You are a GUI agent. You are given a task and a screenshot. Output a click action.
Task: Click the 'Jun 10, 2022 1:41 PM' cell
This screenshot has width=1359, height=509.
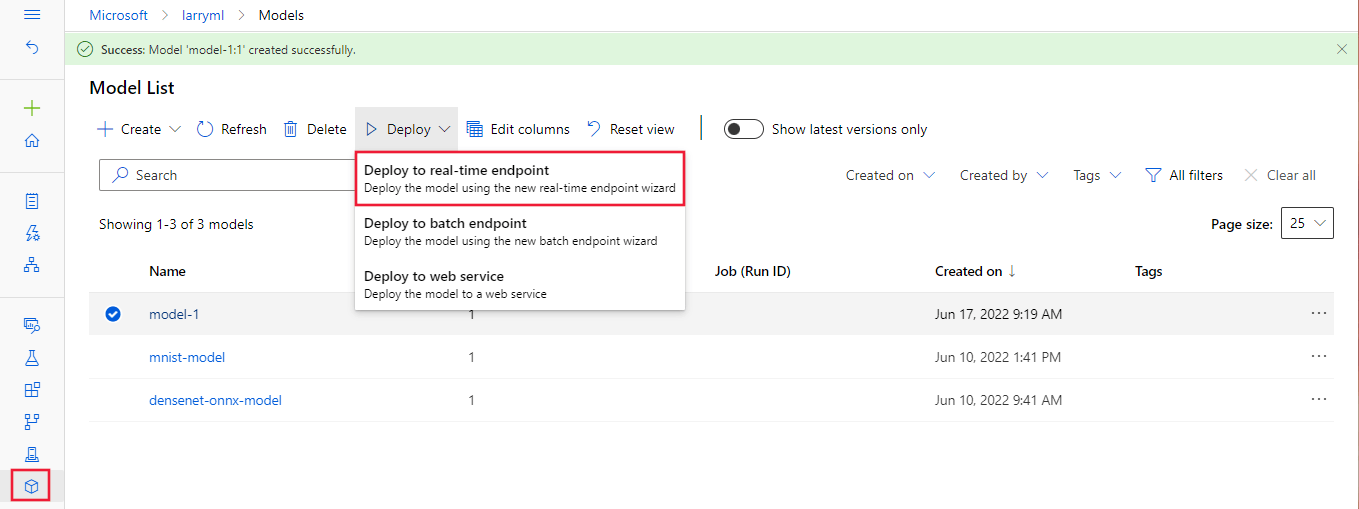(x=997, y=357)
